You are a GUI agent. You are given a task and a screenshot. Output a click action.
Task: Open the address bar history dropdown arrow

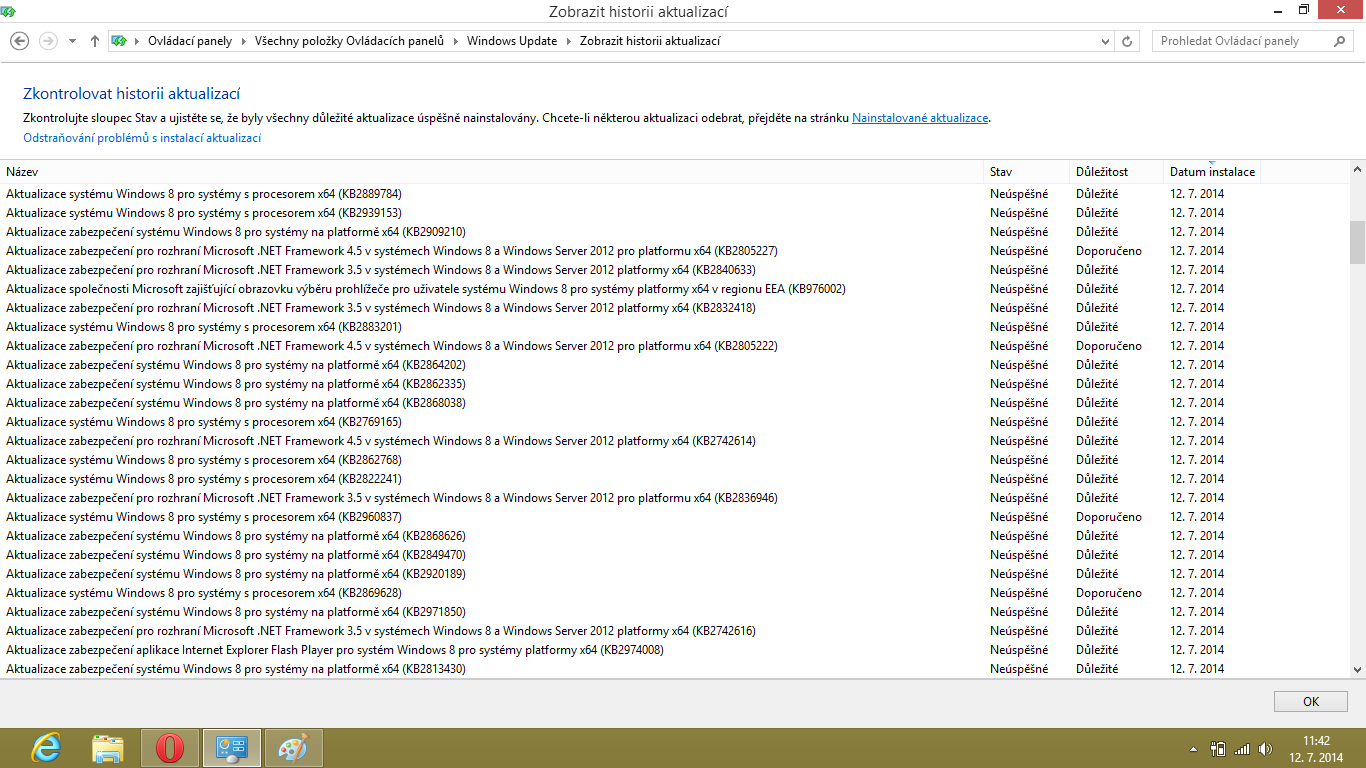pyautogui.click(x=1105, y=42)
